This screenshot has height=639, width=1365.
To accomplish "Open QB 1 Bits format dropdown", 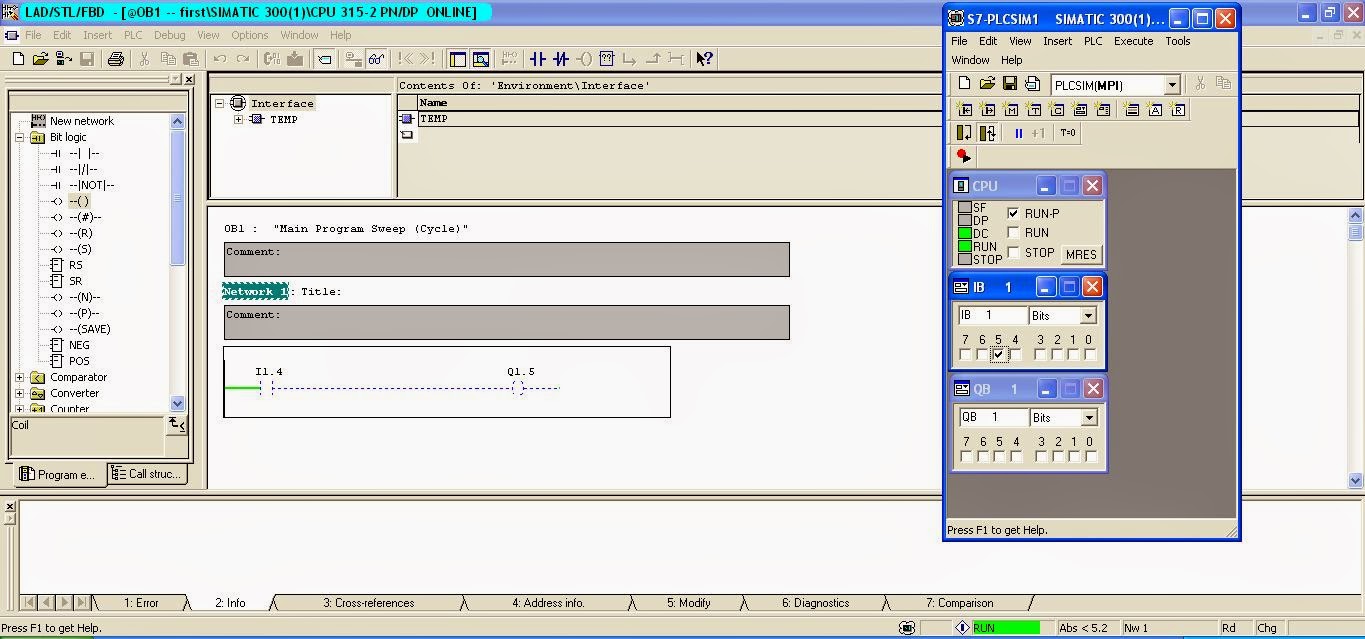I will pos(1089,418).
